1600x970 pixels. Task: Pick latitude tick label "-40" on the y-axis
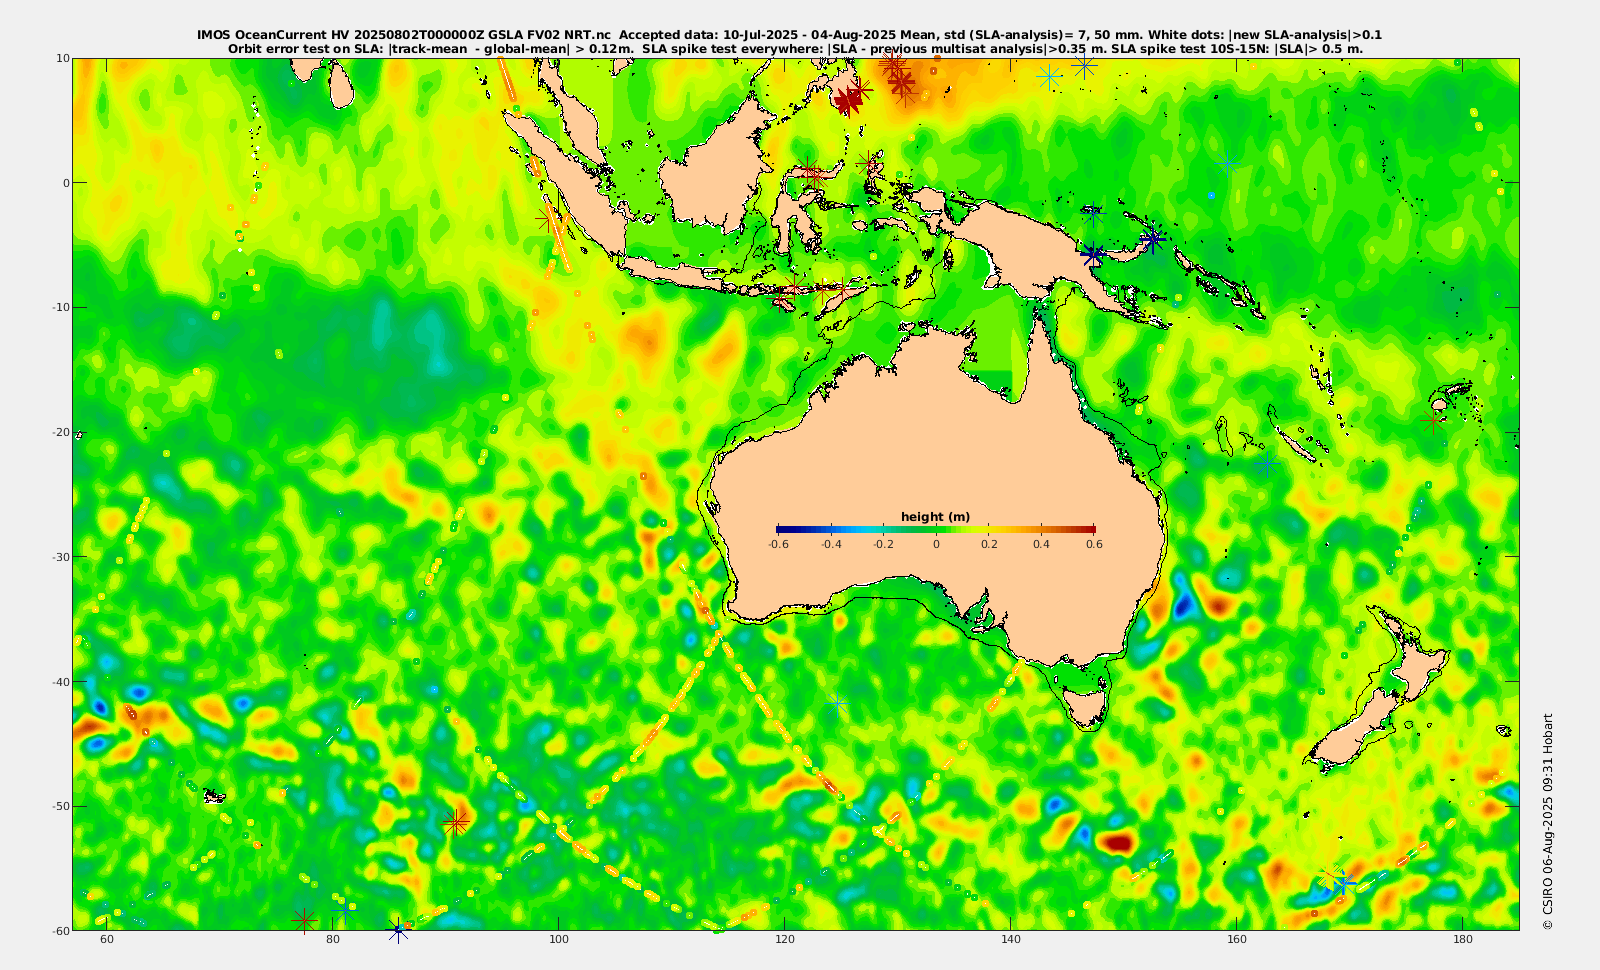pyautogui.click(x=60, y=681)
